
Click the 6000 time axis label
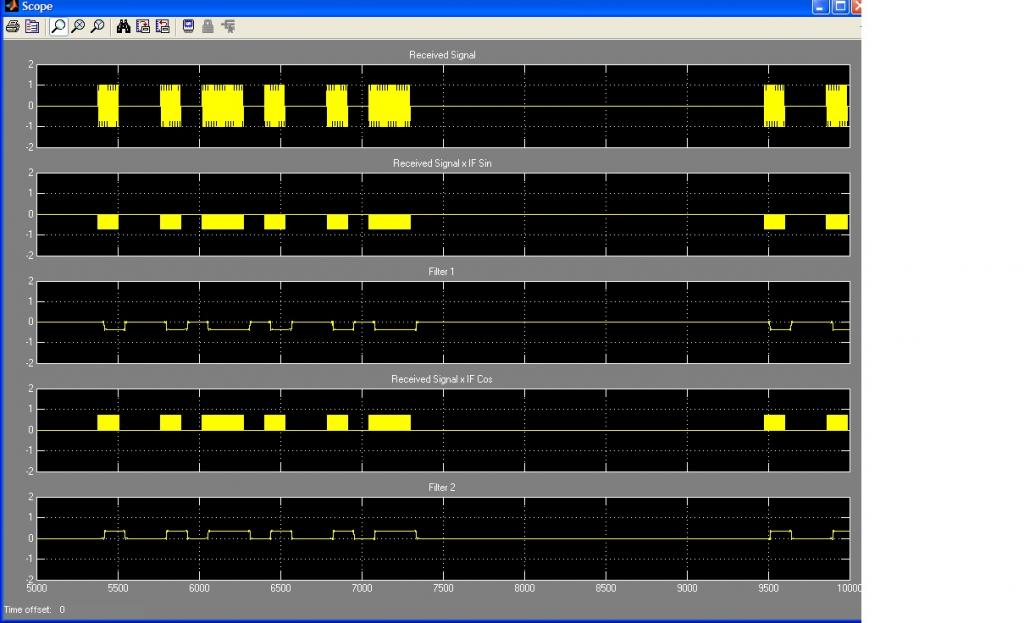pyautogui.click(x=199, y=588)
